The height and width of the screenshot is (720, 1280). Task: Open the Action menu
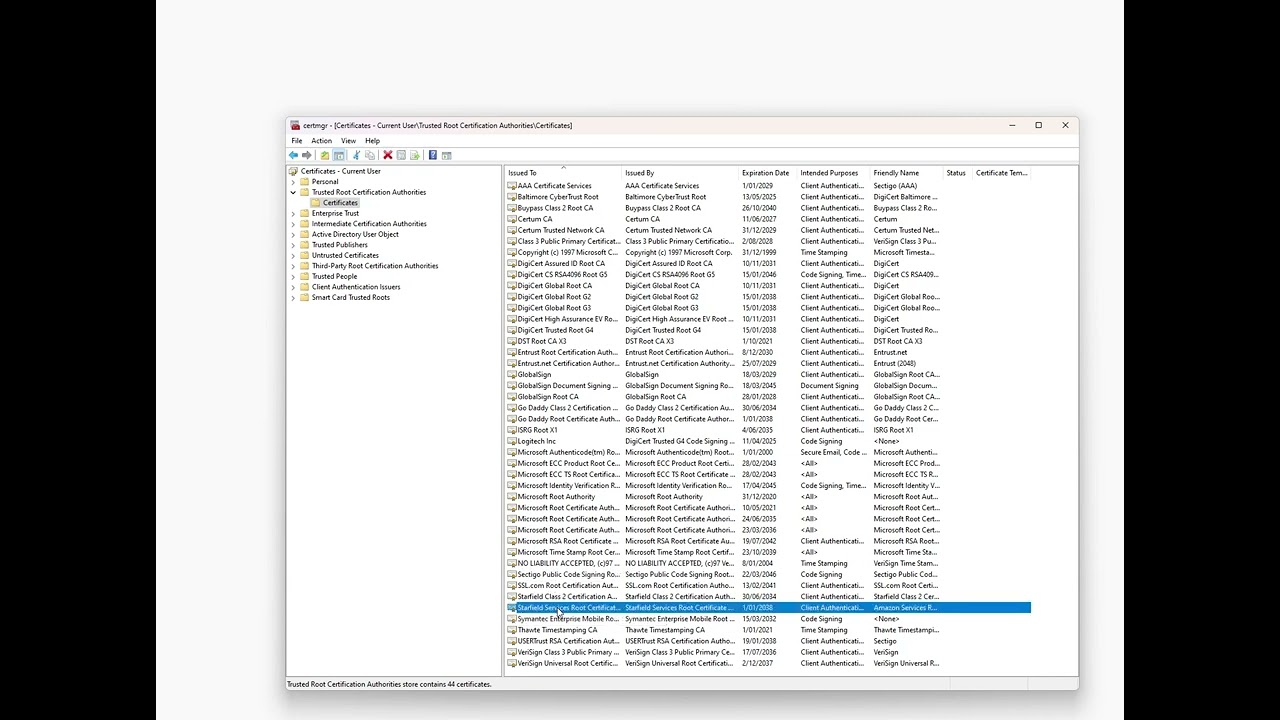pos(321,141)
